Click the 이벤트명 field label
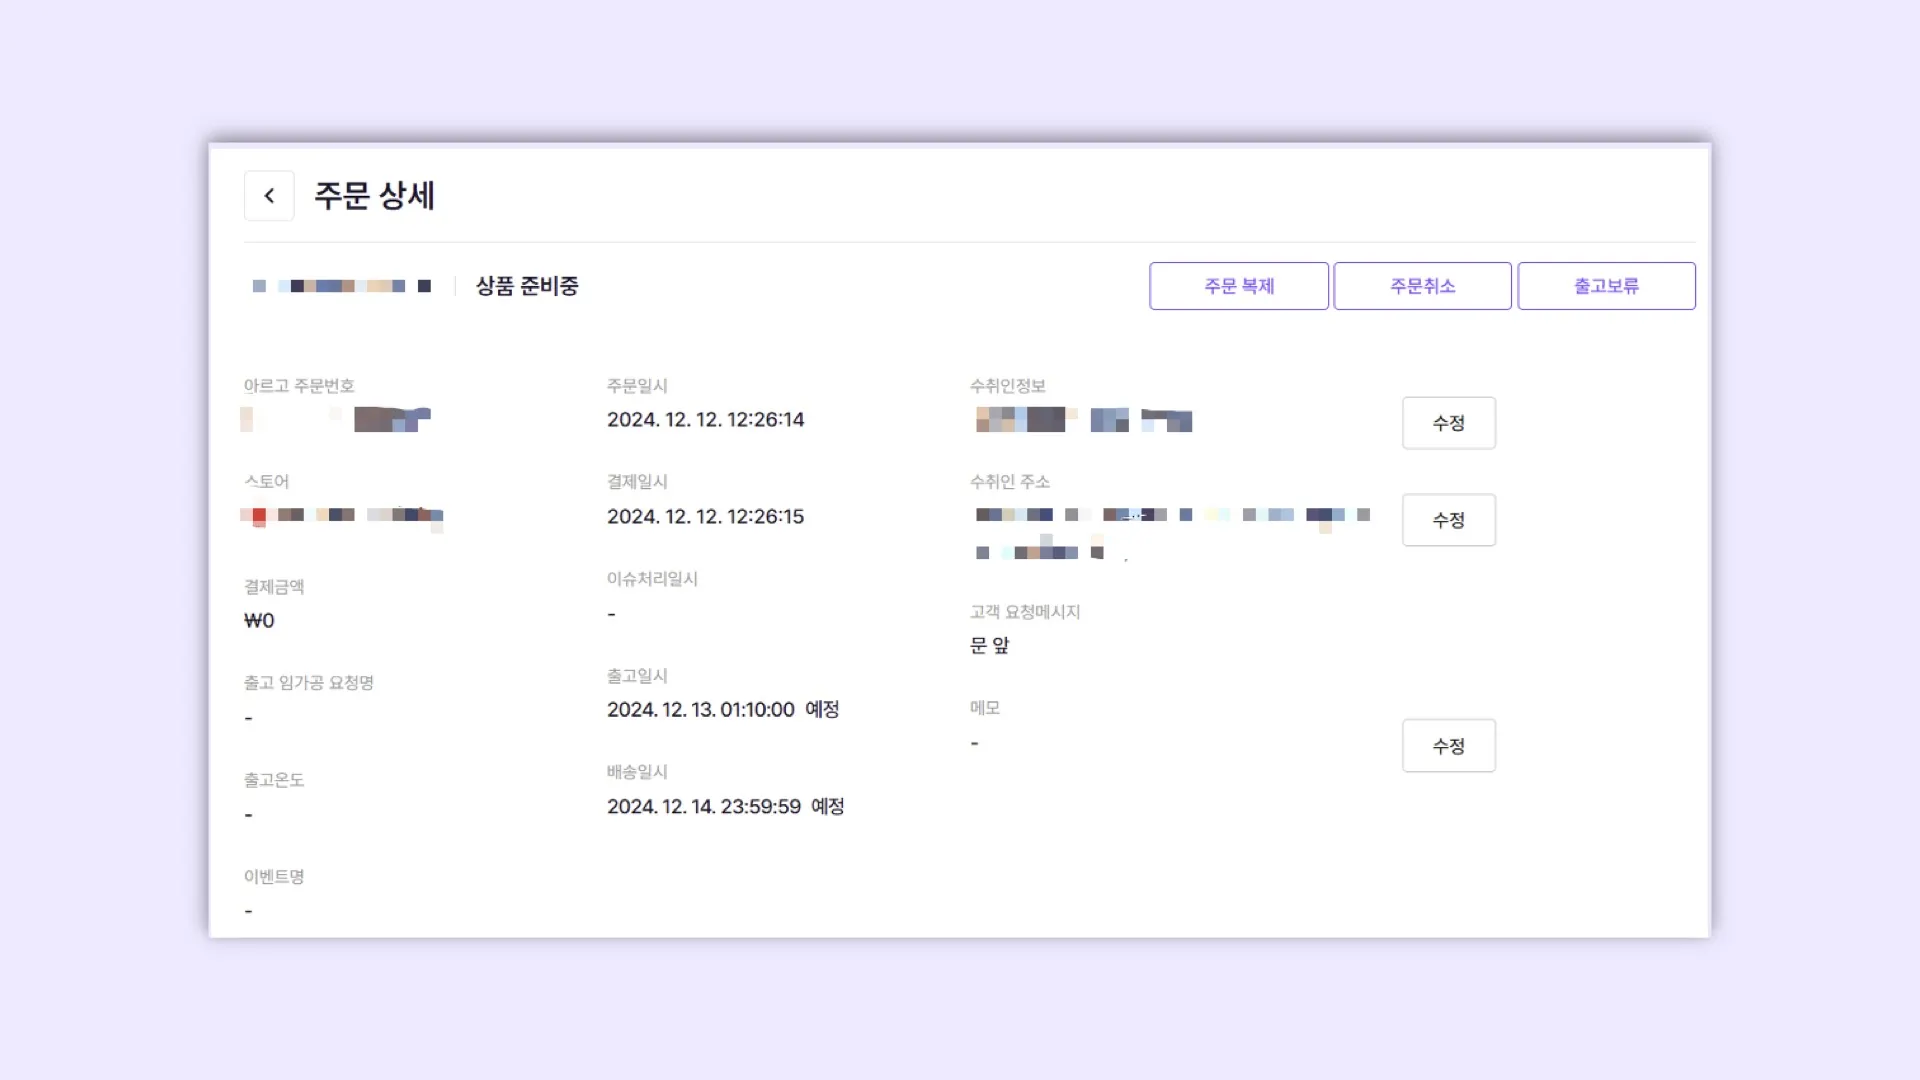The image size is (1920, 1080). coord(274,877)
